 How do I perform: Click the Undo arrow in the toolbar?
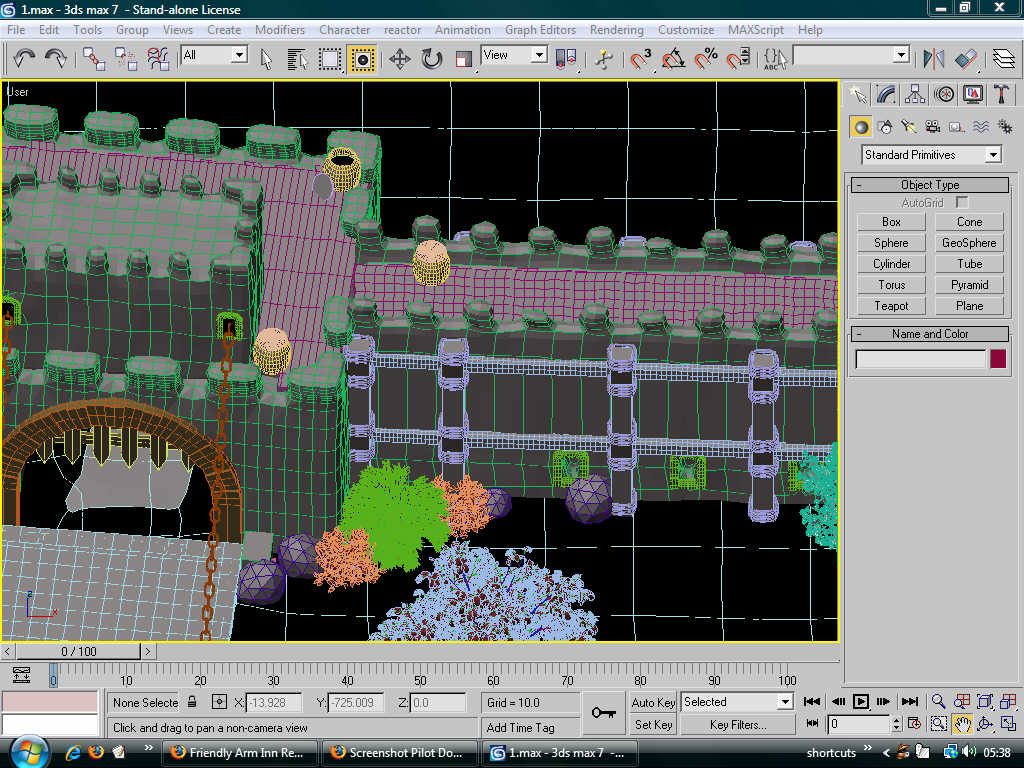coord(24,59)
